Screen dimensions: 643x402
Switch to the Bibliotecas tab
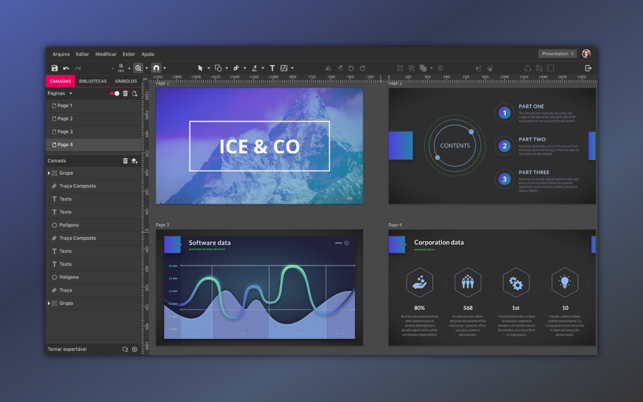coord(93,81)
